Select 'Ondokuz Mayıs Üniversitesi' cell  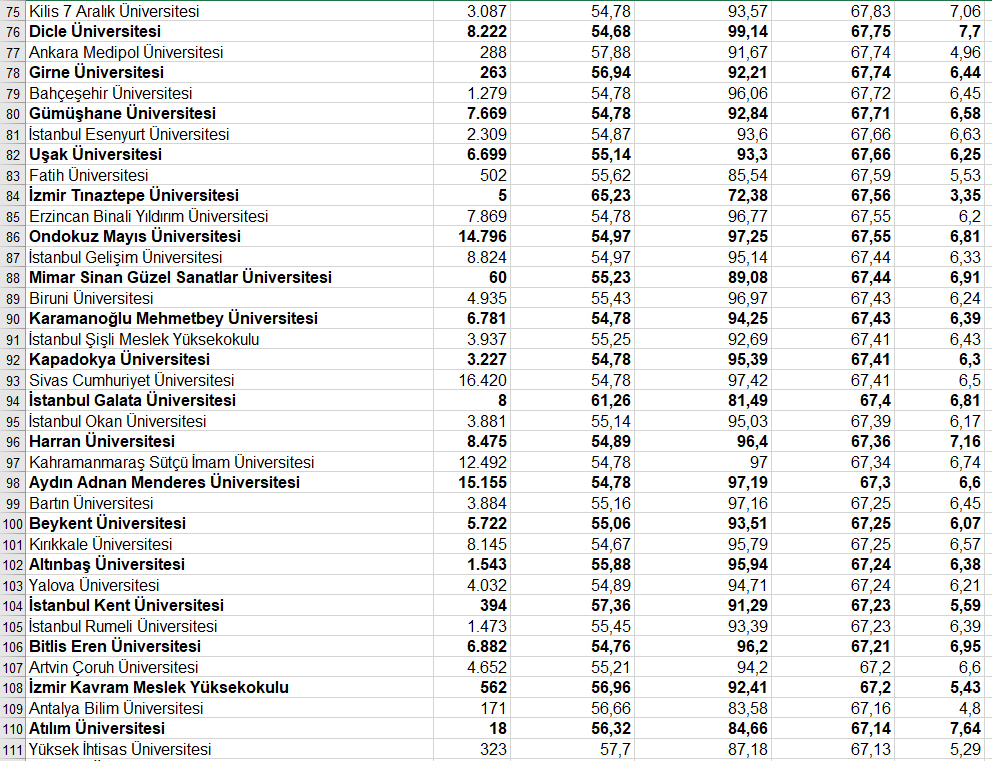click(229, 237)
